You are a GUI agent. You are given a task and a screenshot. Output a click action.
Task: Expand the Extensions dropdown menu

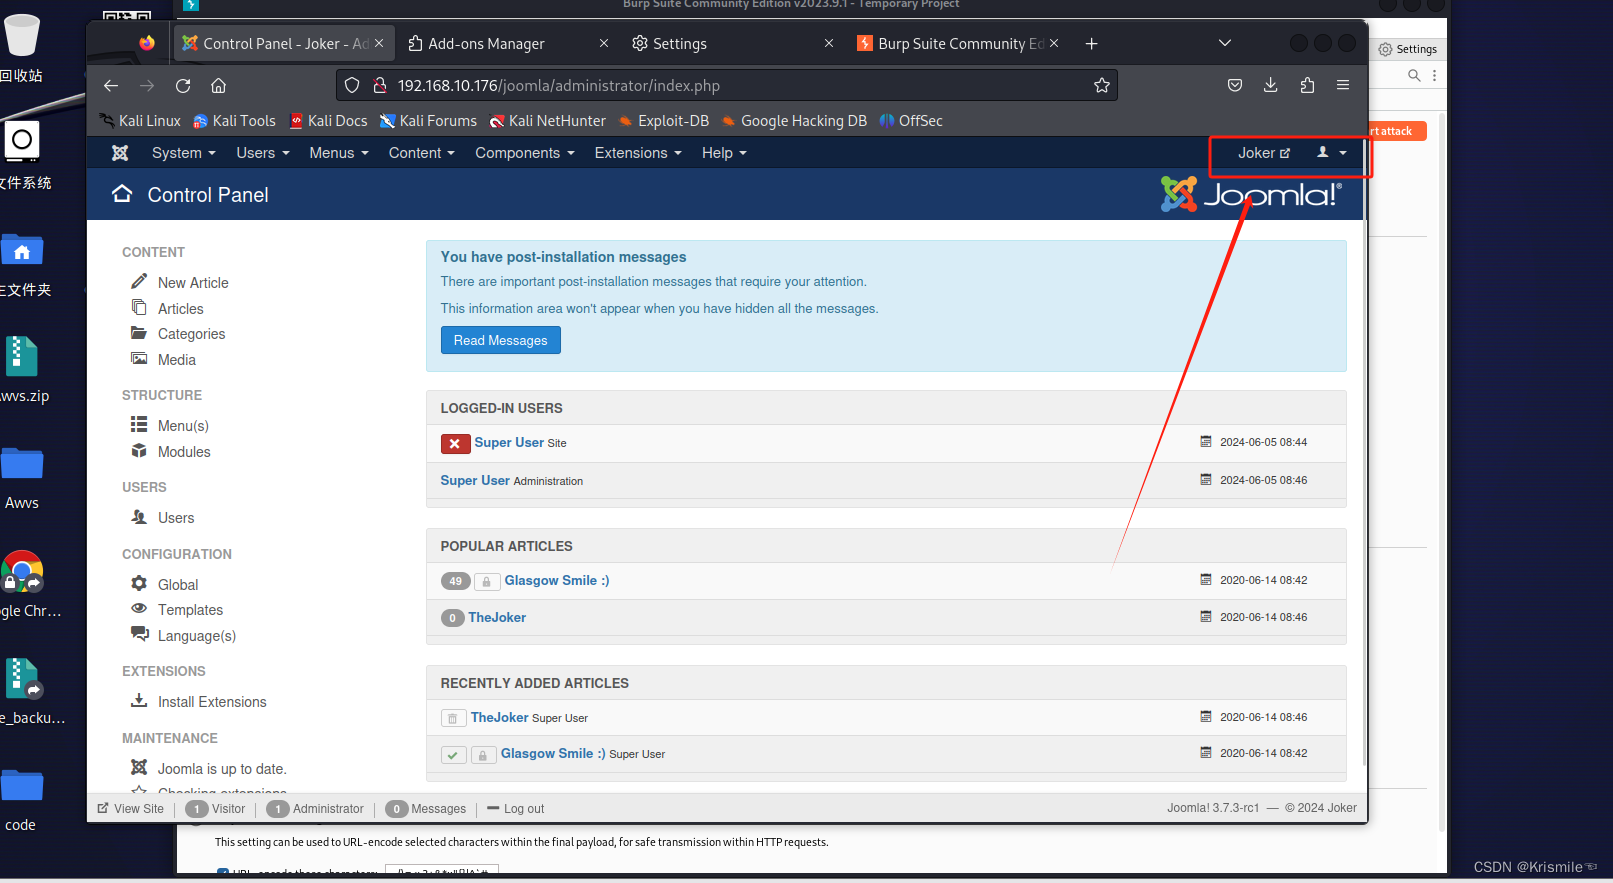[x=638, y=153]
